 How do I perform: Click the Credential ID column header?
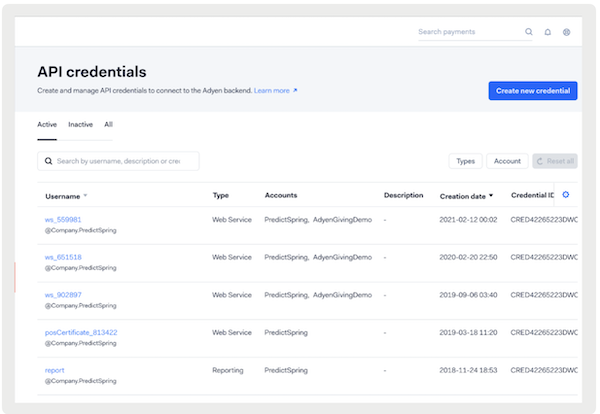(x=532, y=195)
